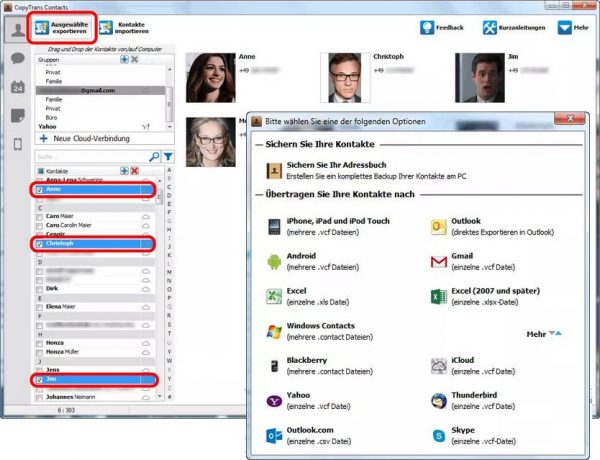Collapse options with Mehr expander
This screenshot has width=600, height=460.
[x=544, y=334]
